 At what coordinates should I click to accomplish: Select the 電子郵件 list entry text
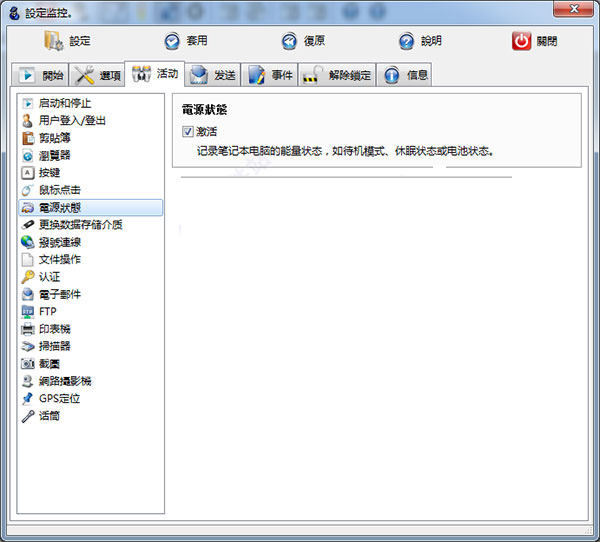coord(60,294)
